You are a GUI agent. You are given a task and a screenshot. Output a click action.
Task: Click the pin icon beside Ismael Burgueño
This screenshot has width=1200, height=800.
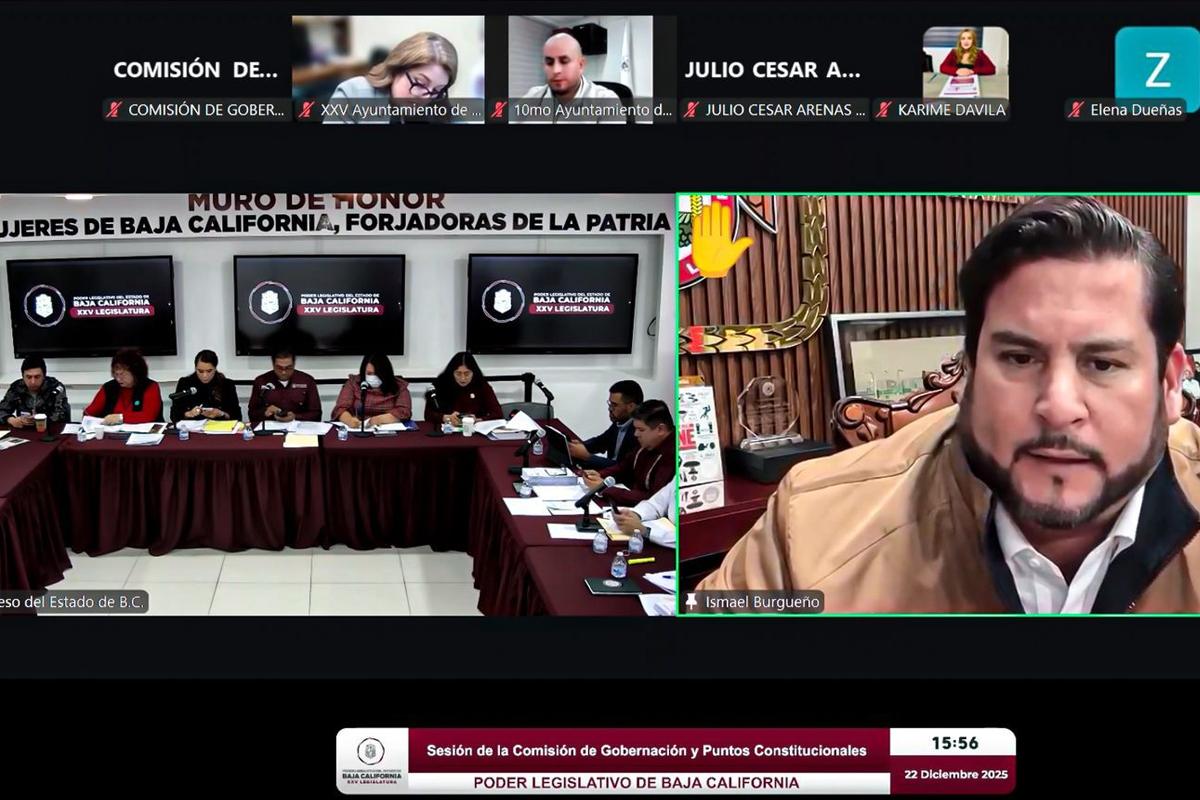click(691, 602)
